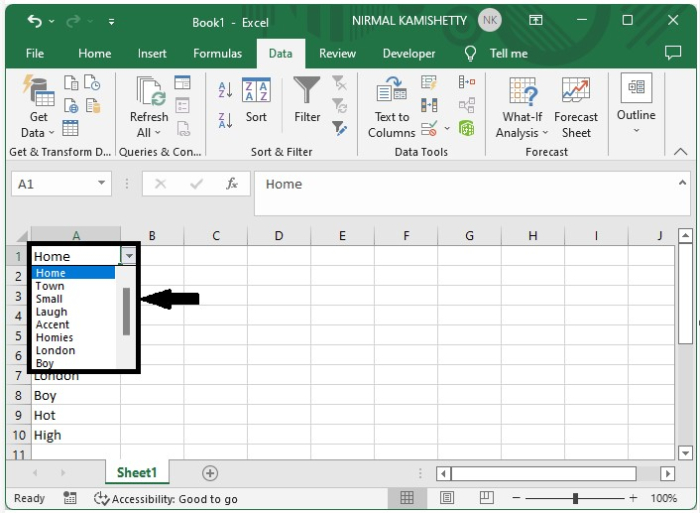Select row 8 header
Image resolution: width=700 pixels, height=513 pixels.
18,396
